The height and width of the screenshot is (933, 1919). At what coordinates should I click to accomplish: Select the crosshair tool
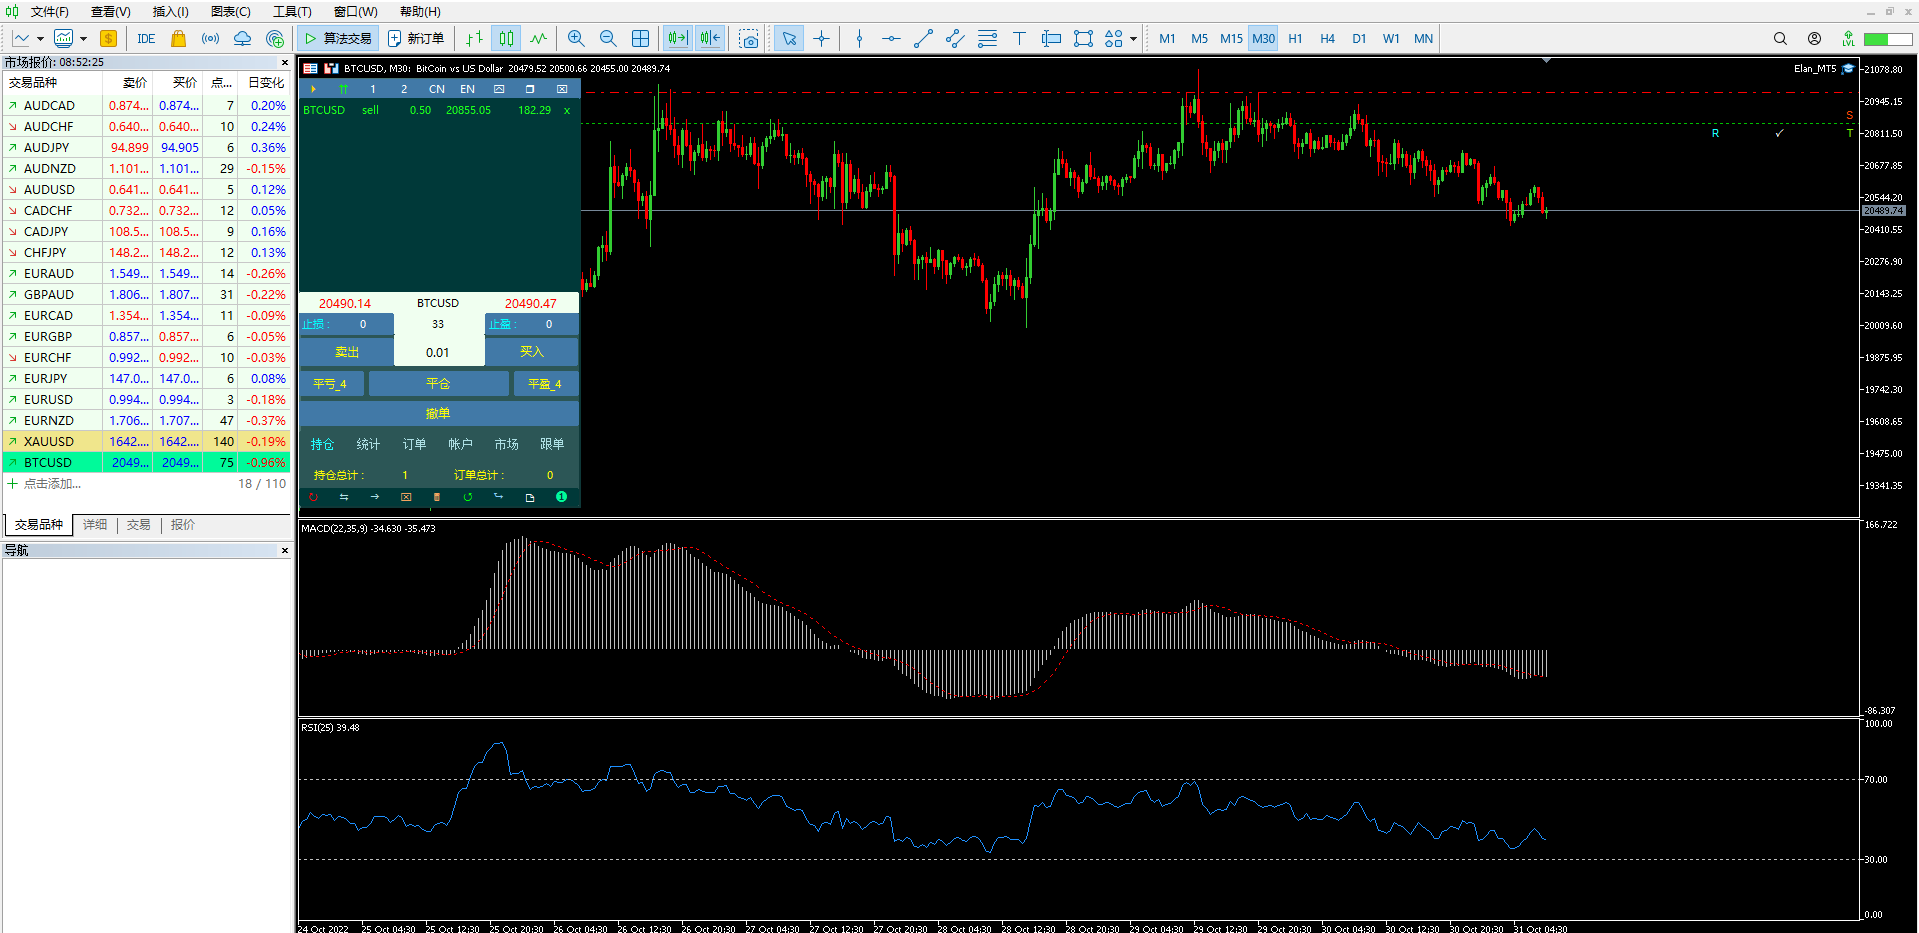822,39
